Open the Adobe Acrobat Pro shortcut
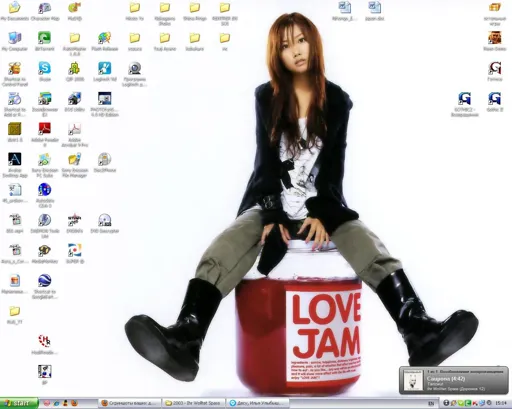 tap(74, 129)
